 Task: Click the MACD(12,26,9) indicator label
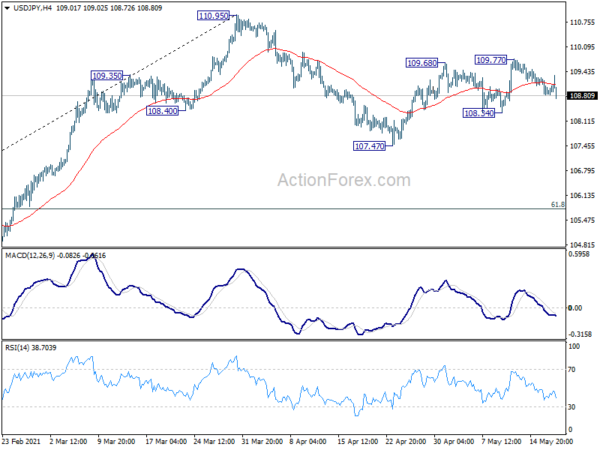click(30, 256)
